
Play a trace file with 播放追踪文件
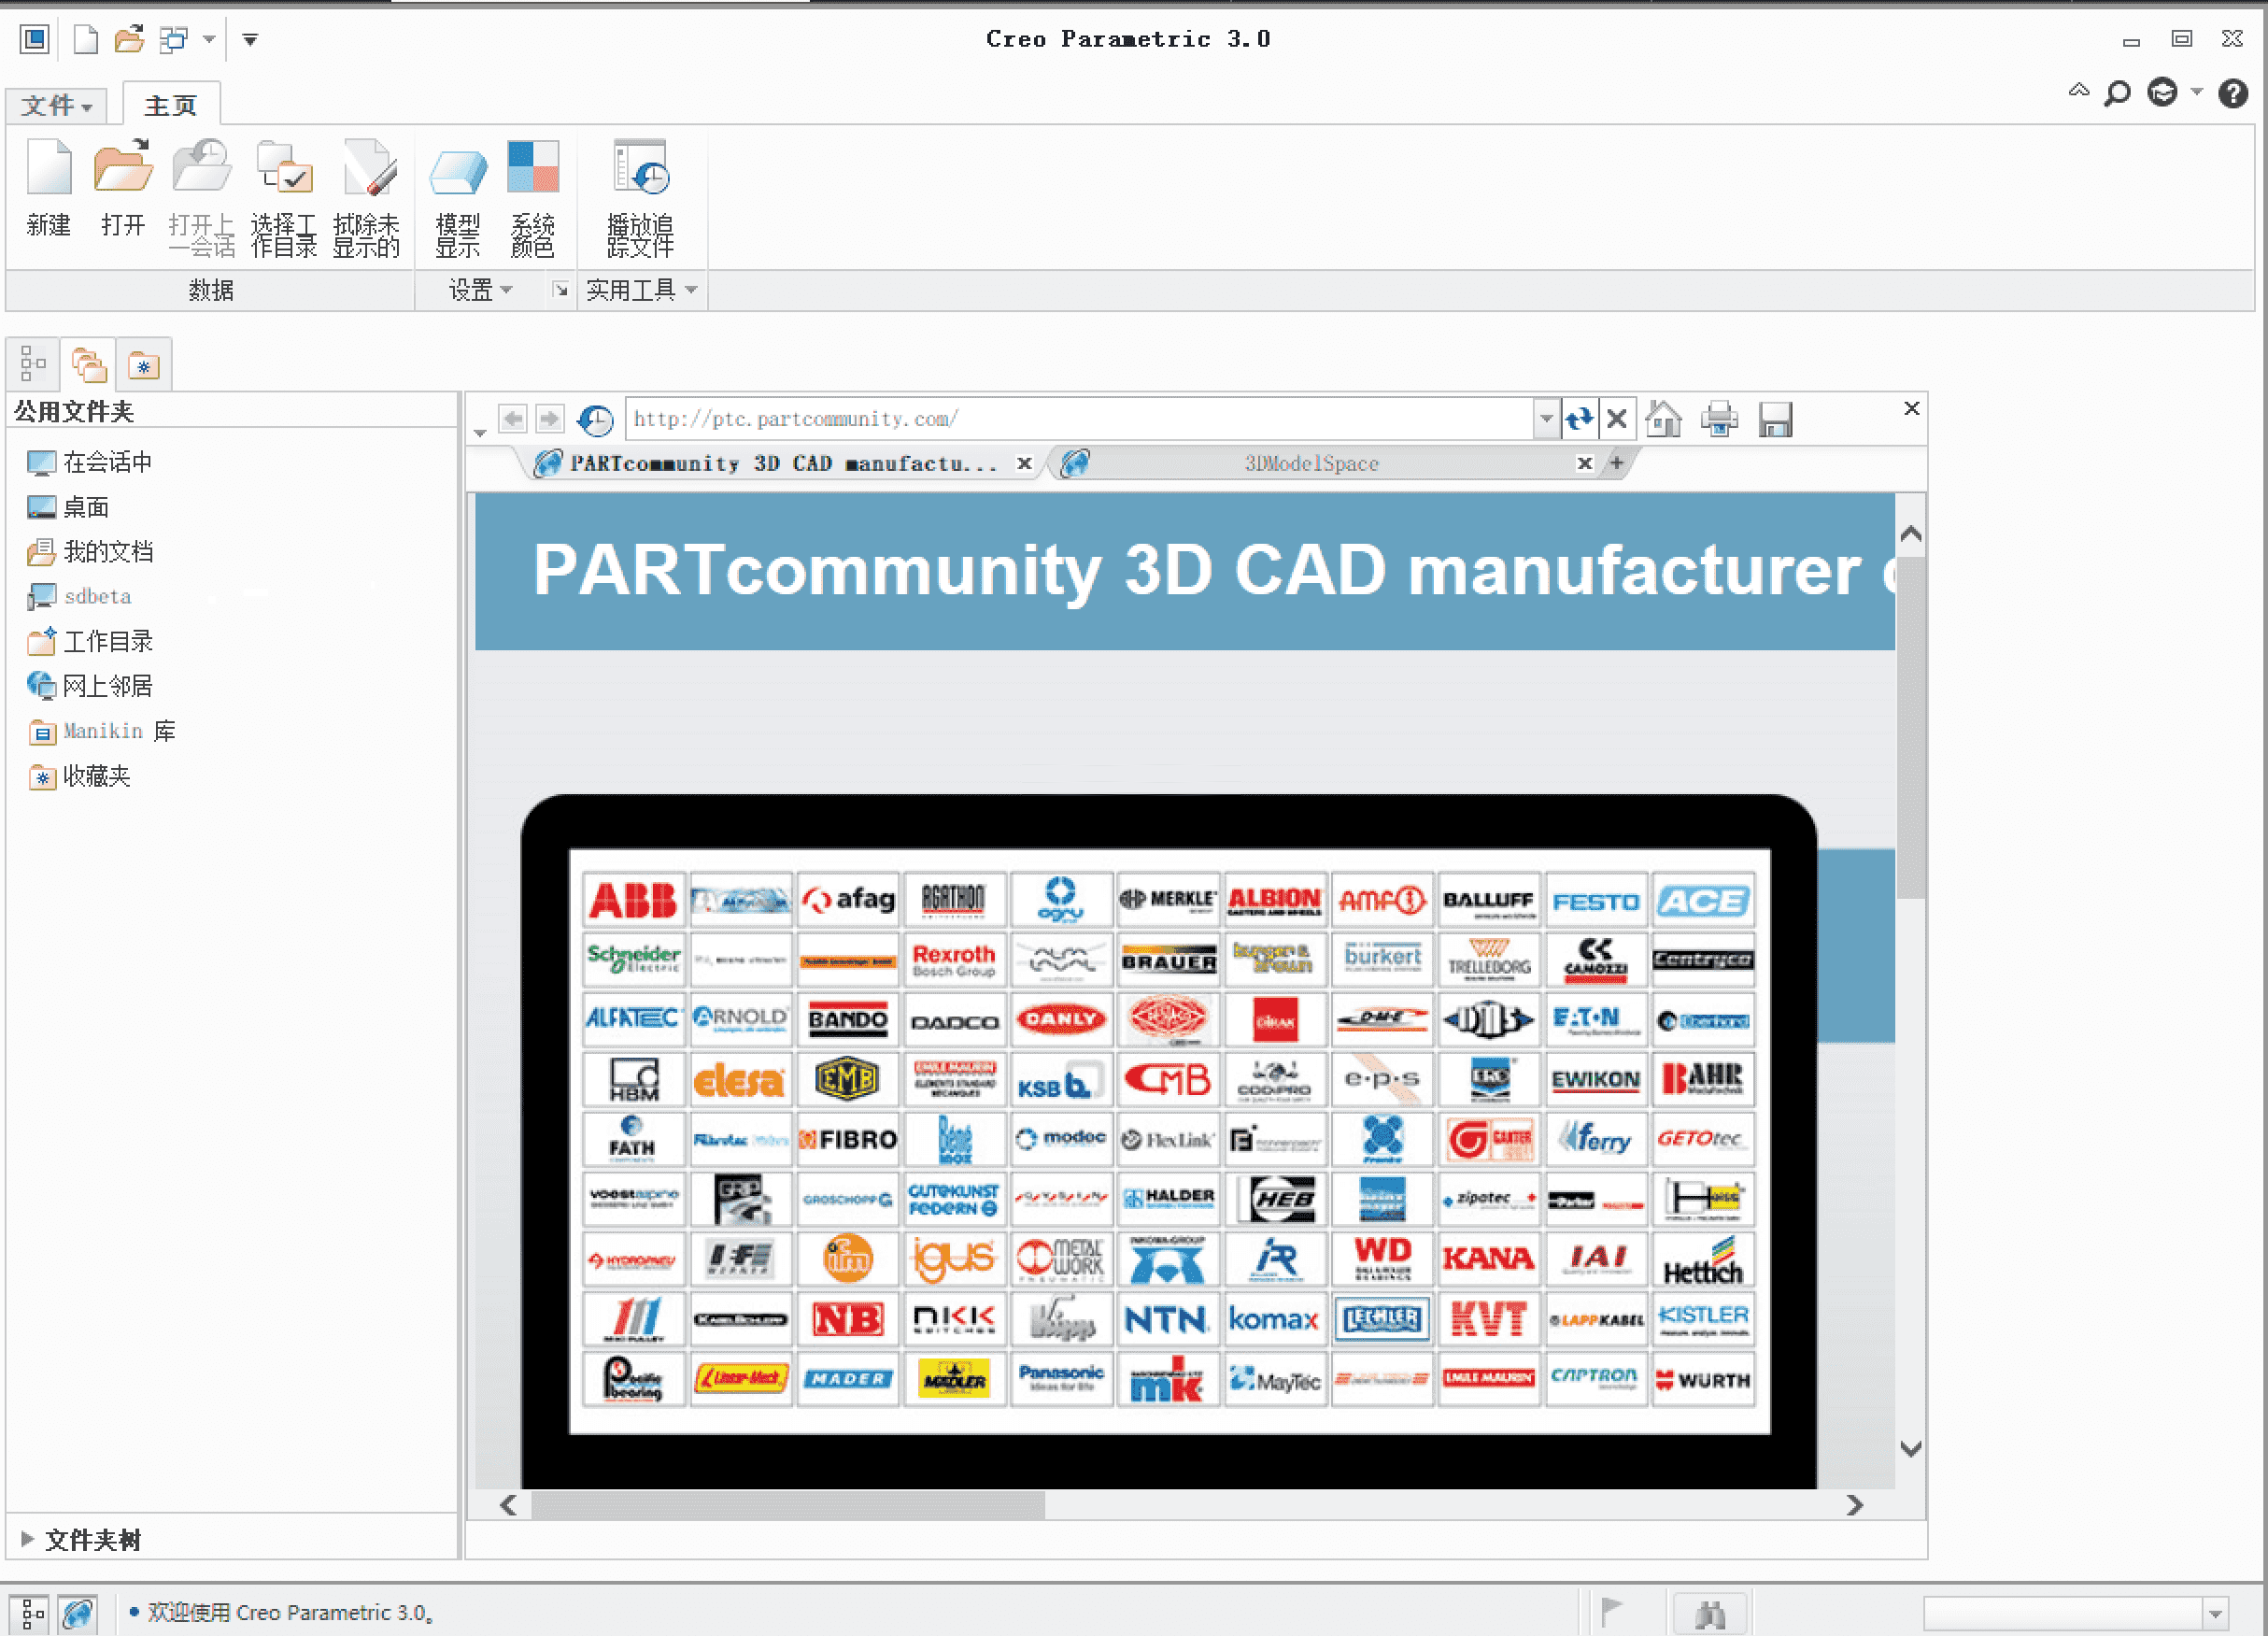pyautogui.click(x=641, y=193)
